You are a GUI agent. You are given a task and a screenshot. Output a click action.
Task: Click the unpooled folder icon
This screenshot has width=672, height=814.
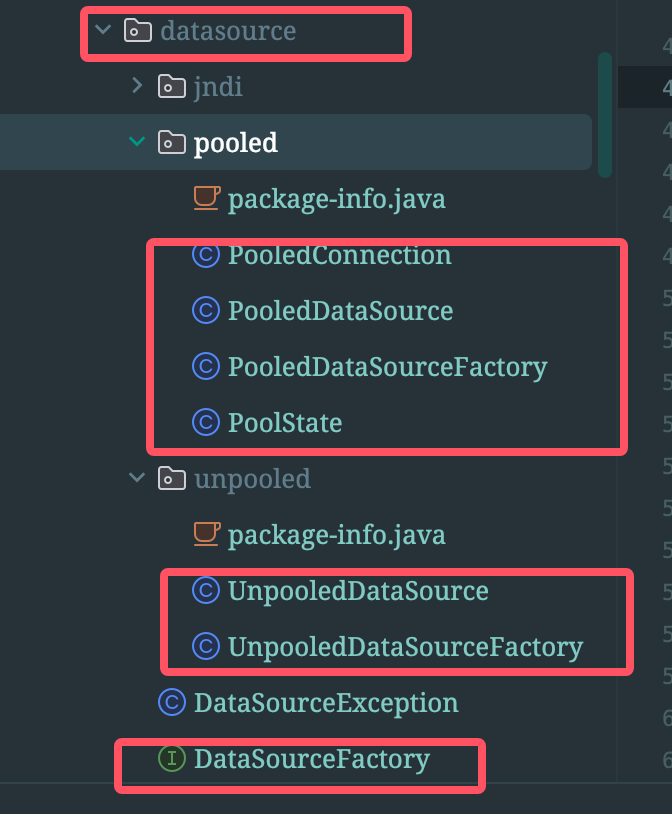172,478
